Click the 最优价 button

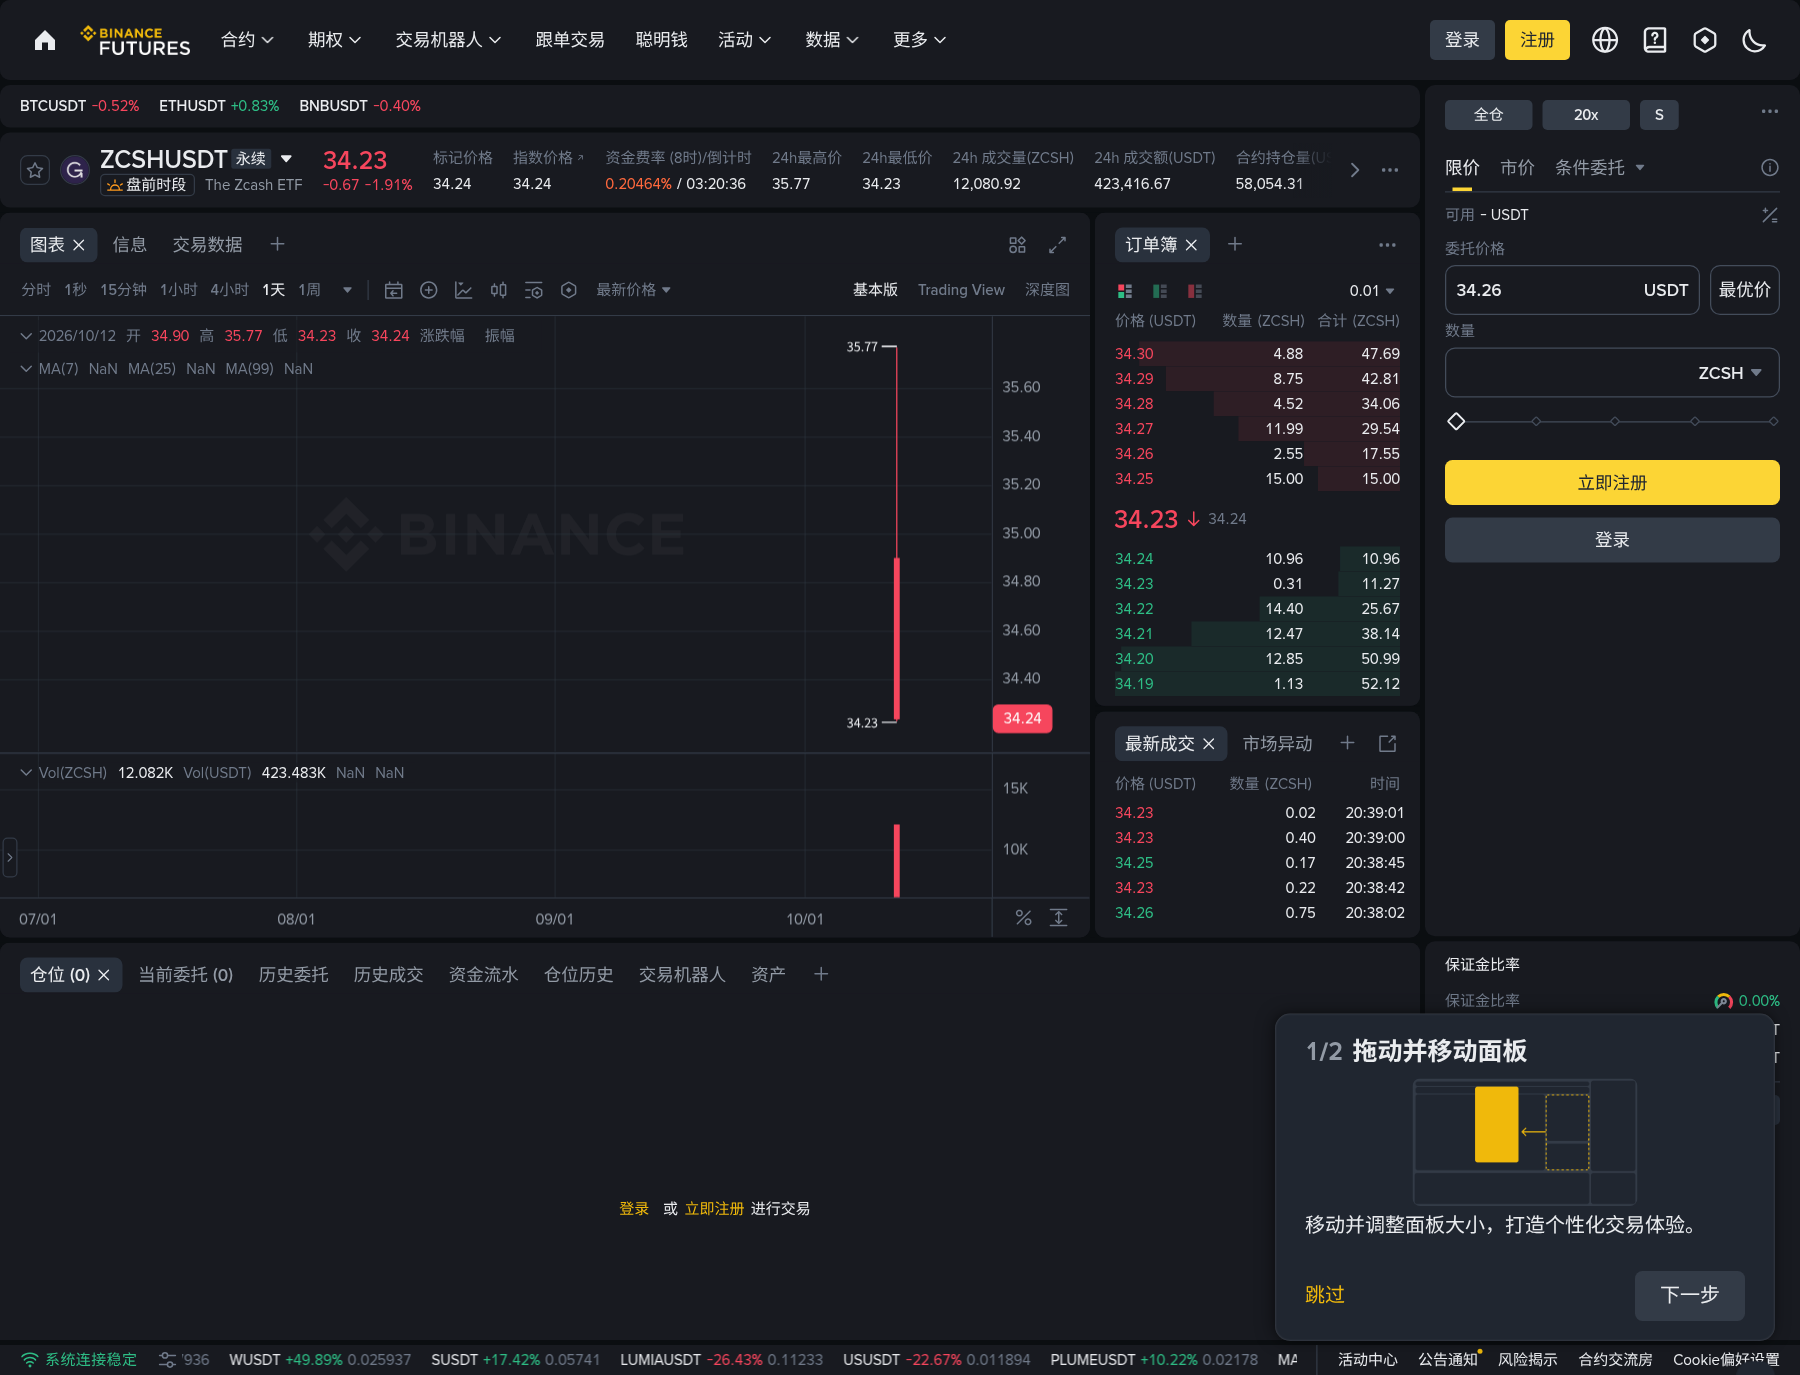click(x=1744, y=290)
